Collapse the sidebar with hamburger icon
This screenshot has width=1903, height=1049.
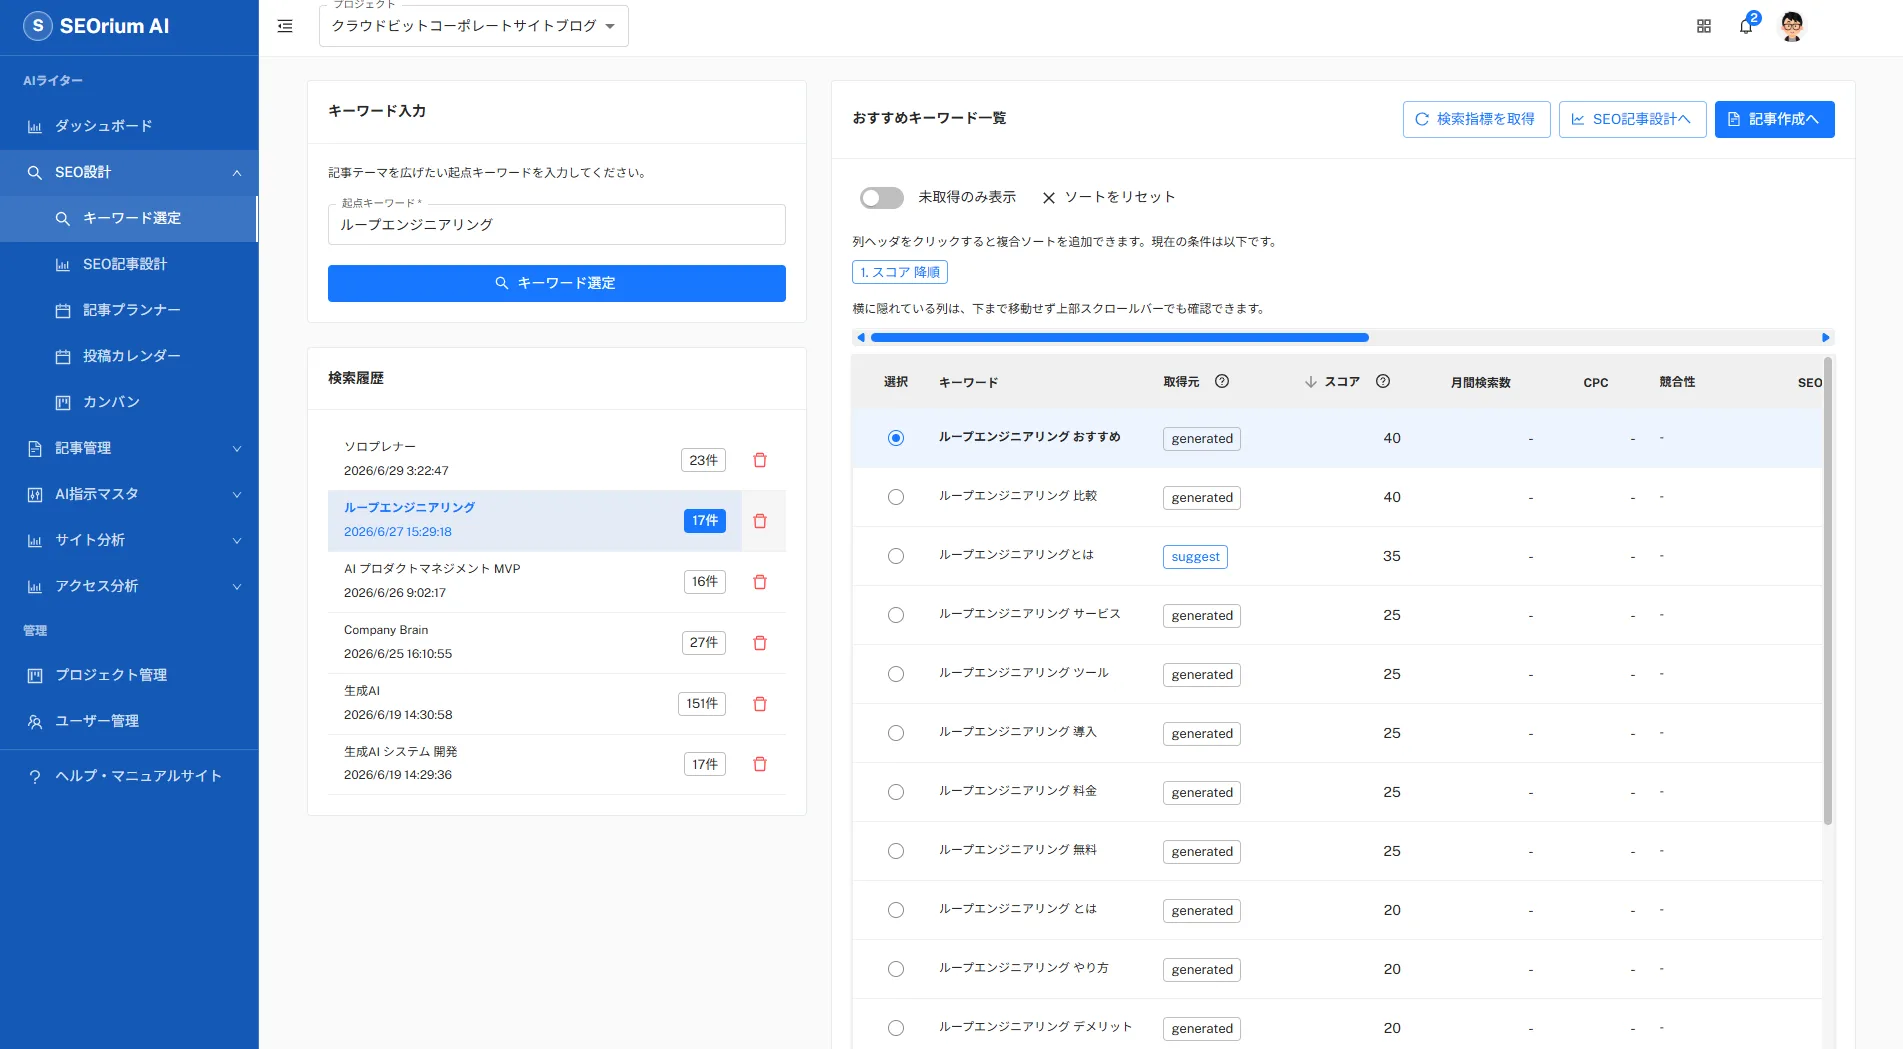click(x=285, y=26)
